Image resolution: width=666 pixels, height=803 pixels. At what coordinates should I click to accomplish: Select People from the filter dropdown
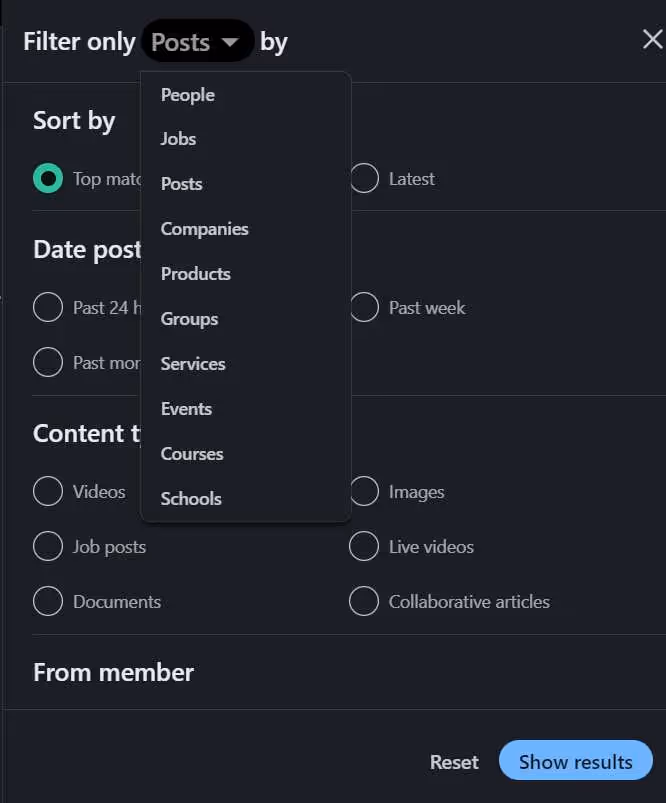coord(187,95)
